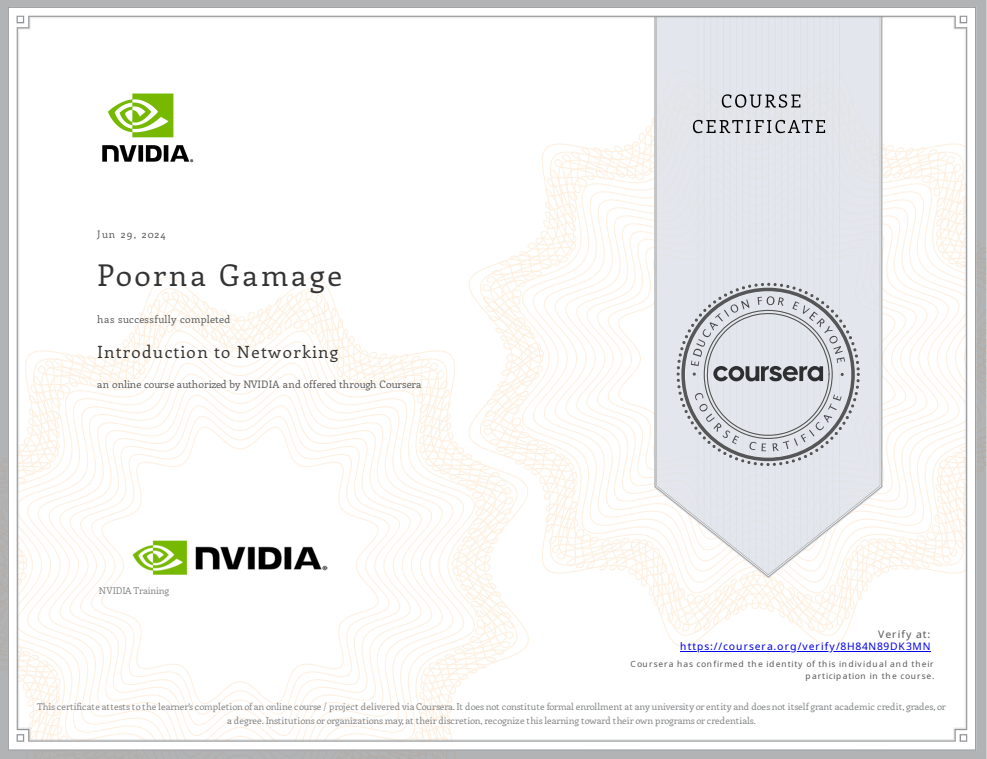Click the NVIDIA Training logo at bottom

tap(230, 558)
